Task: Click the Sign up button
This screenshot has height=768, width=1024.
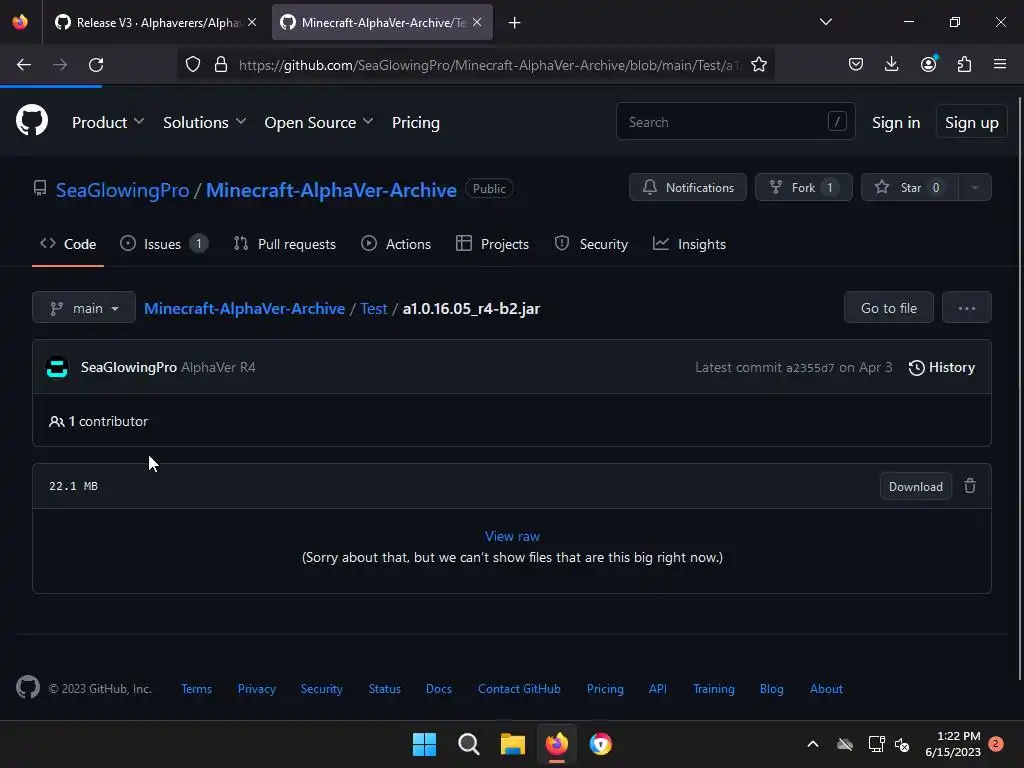Action: [x=971, y=122]
